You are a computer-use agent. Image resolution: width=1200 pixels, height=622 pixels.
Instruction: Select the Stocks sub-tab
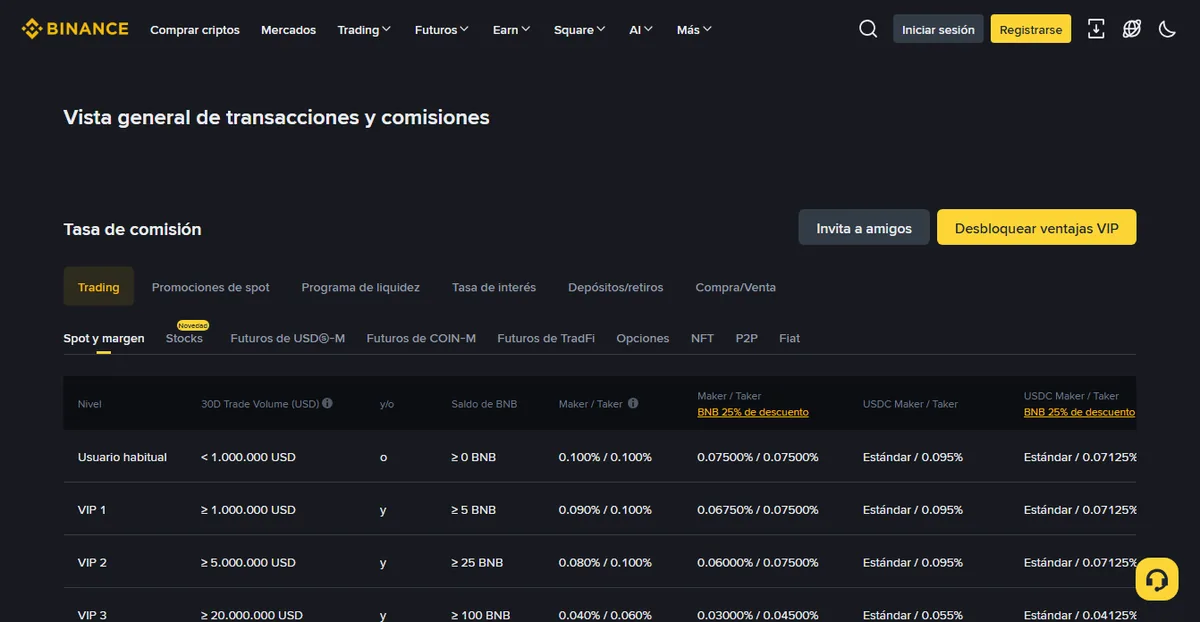pyautogui.click(x=184, y=338)
